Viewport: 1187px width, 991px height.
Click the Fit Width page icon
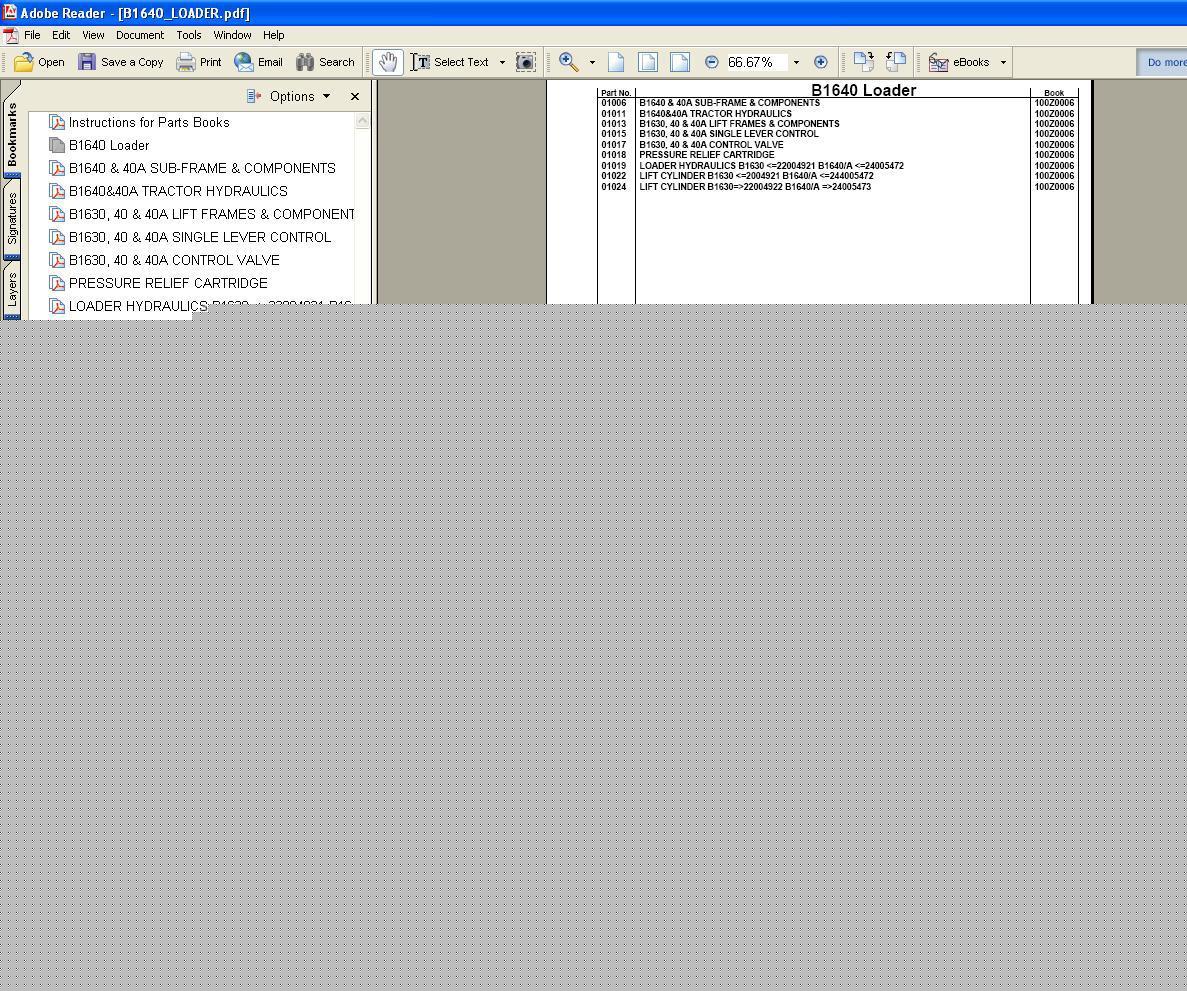click(x=680, y=62)
